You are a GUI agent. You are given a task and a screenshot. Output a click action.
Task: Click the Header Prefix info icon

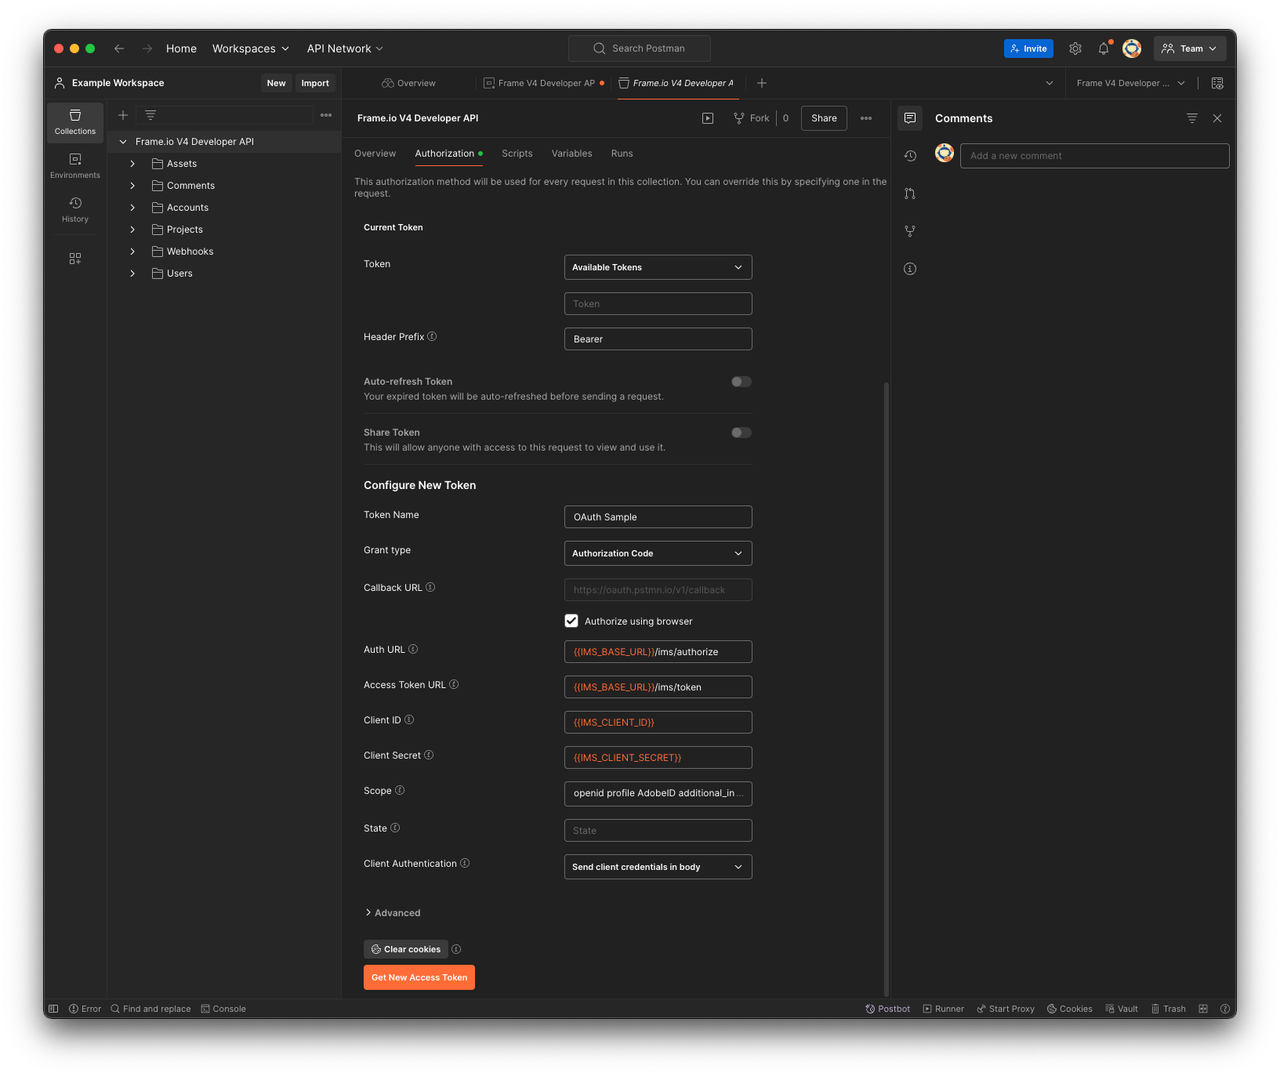432,337
